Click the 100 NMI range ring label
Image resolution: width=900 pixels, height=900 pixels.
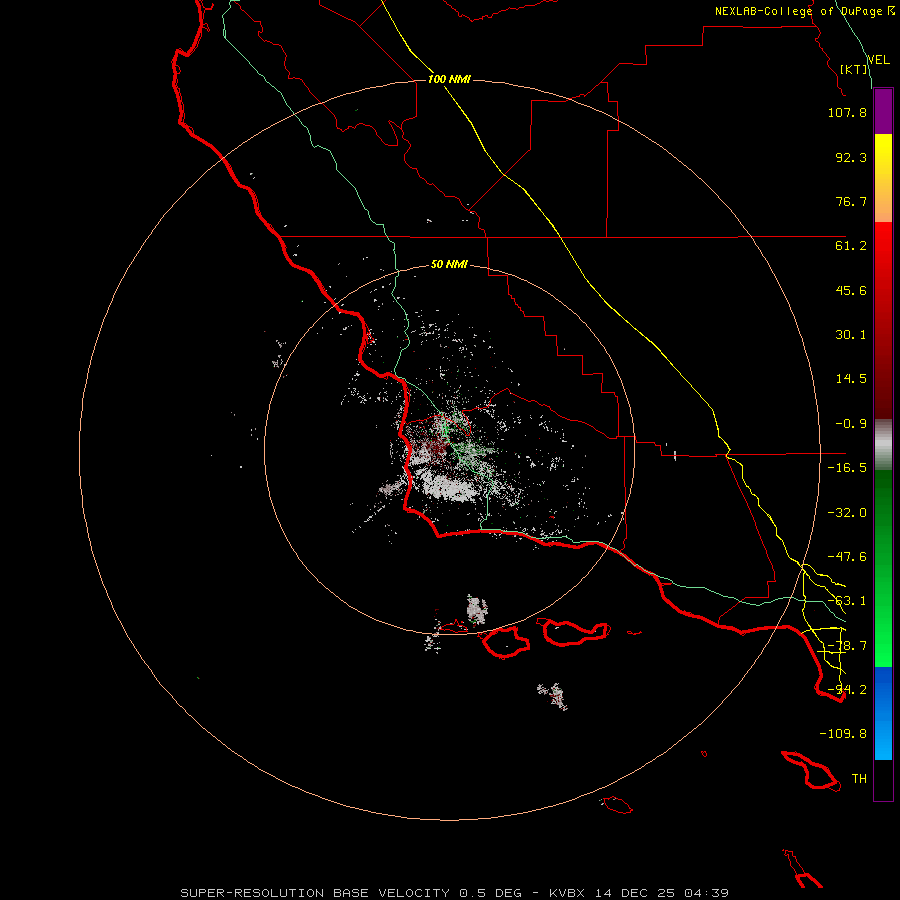point(449,79)
